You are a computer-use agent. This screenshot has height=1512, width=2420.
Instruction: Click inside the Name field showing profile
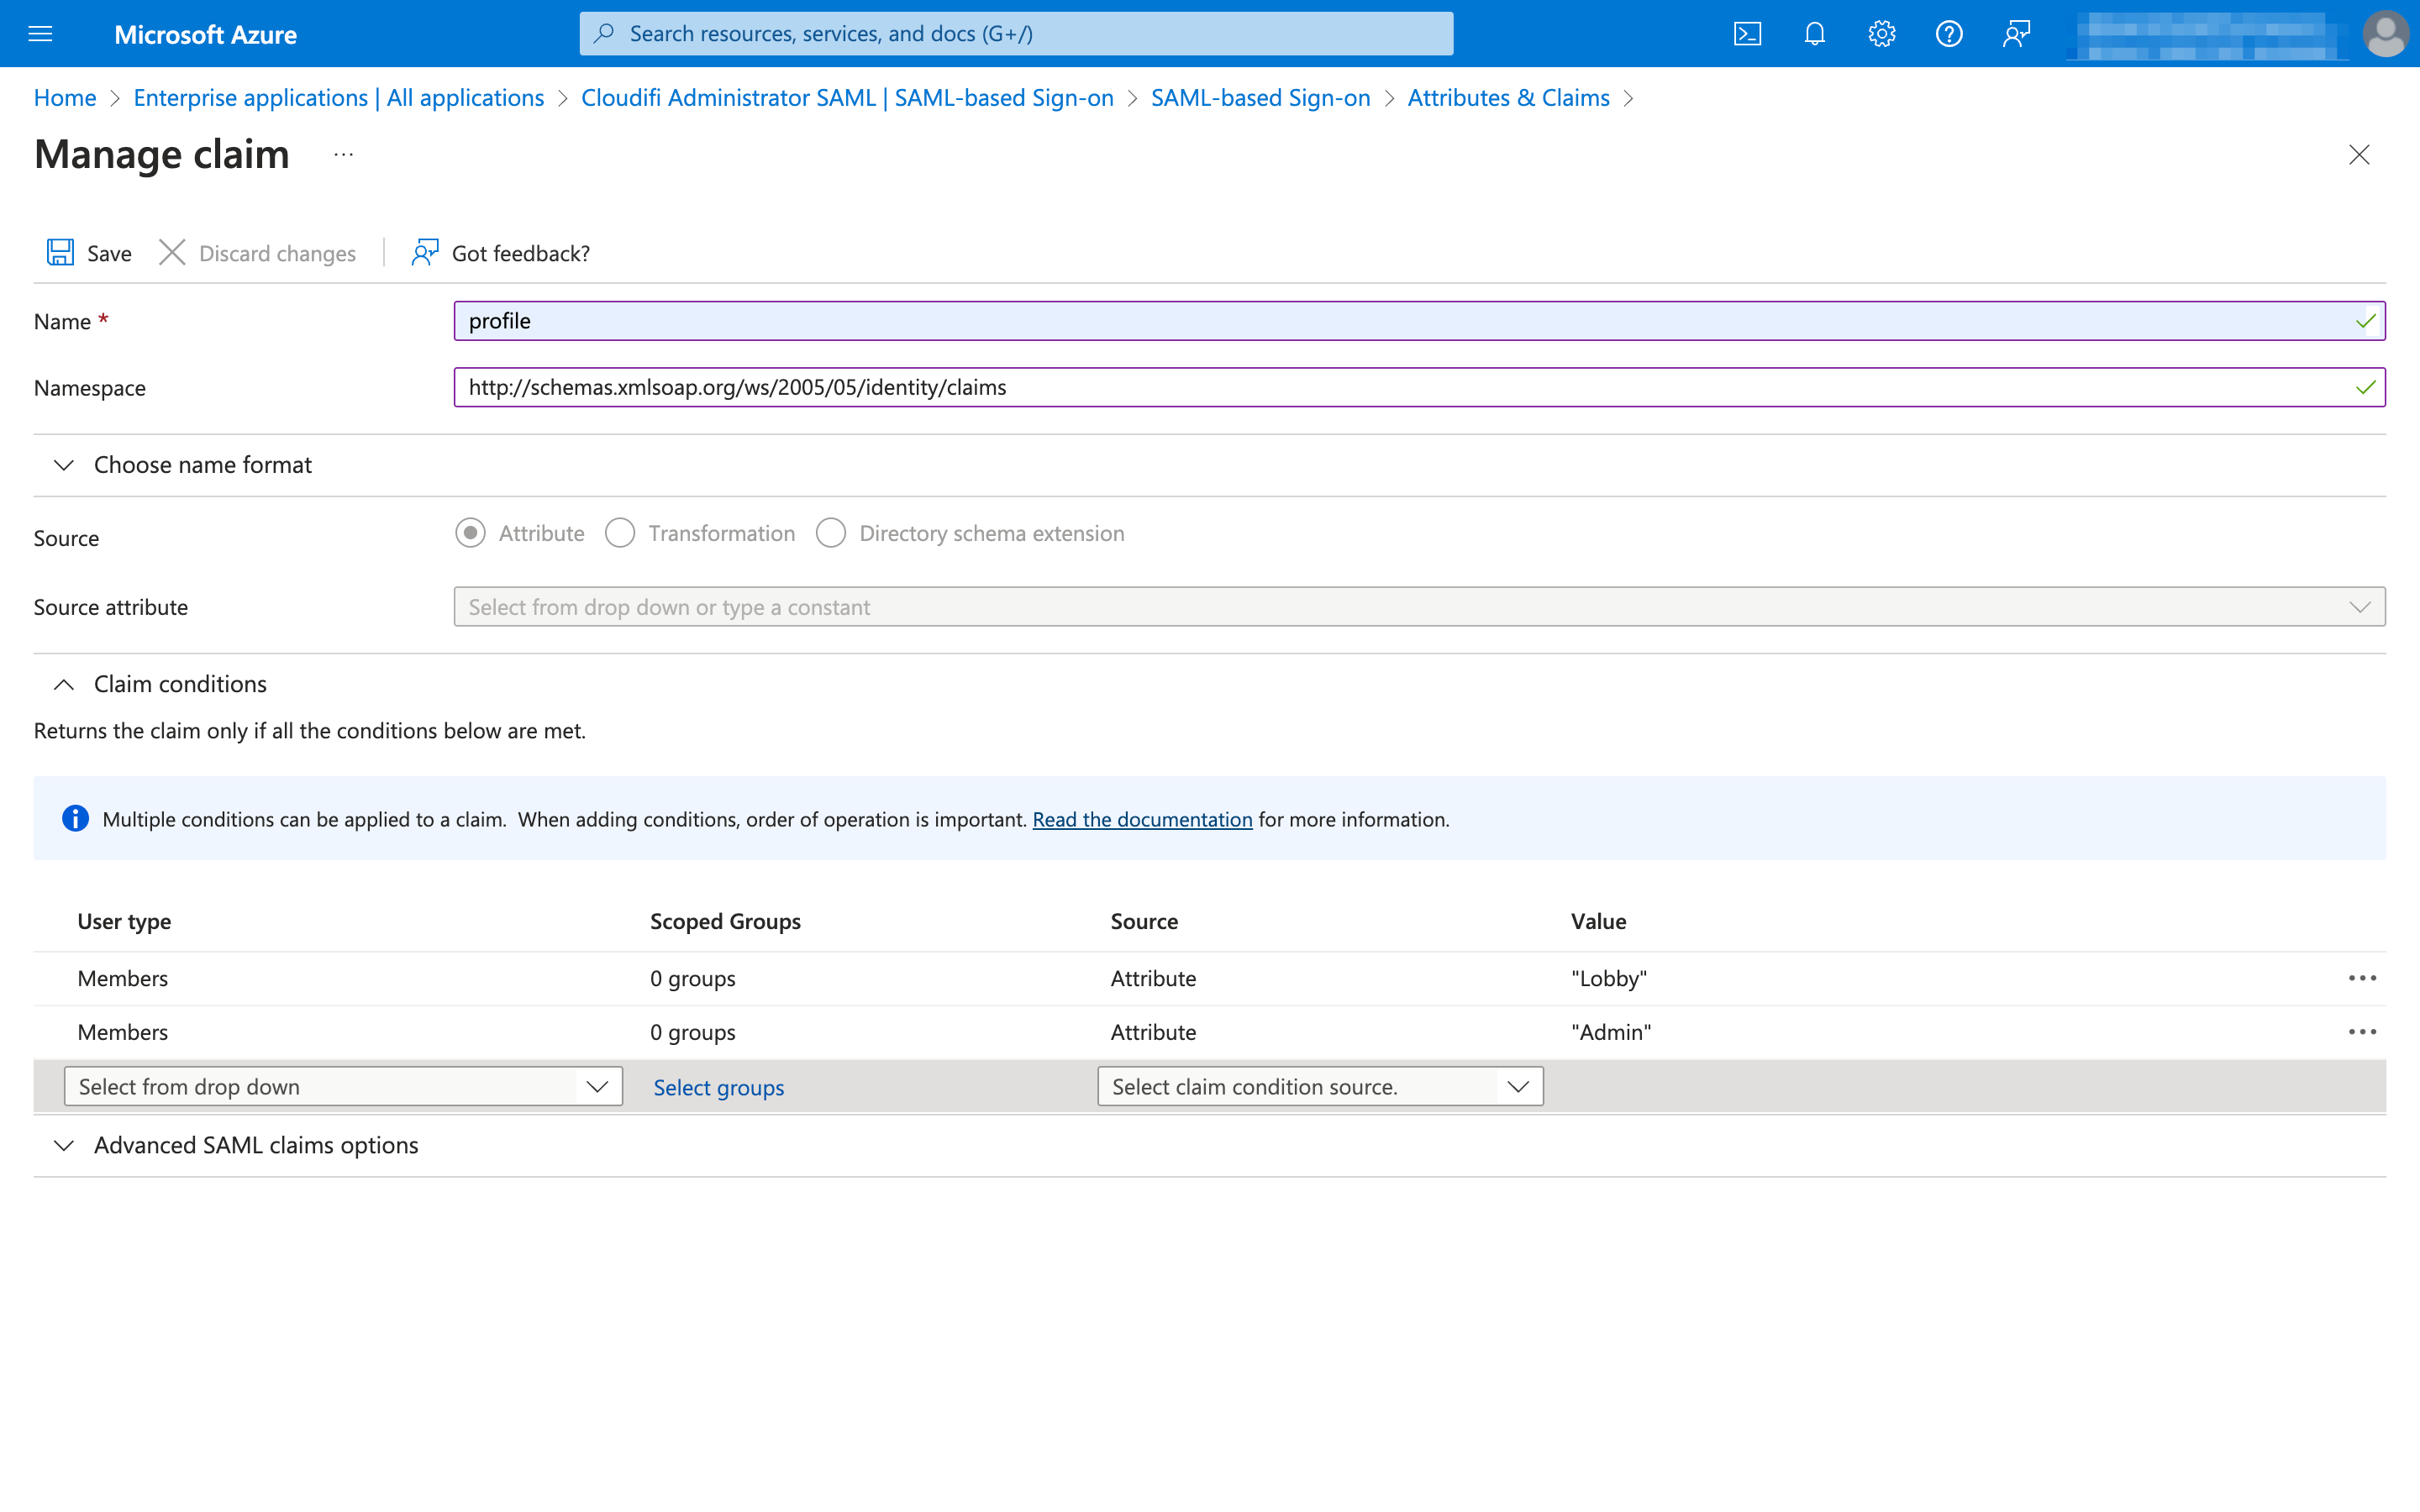1000,320
